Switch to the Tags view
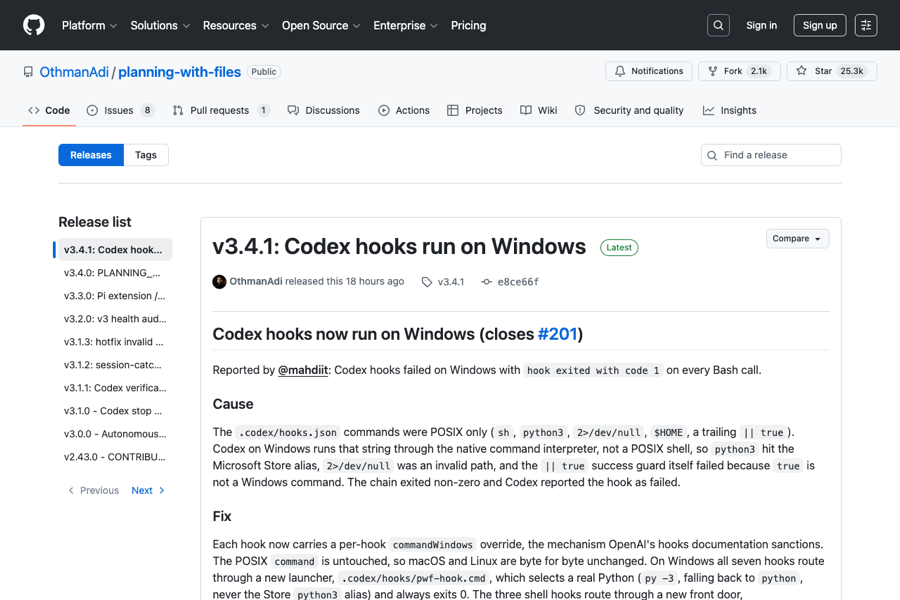 pyautogui.click(x=146, y=155)
